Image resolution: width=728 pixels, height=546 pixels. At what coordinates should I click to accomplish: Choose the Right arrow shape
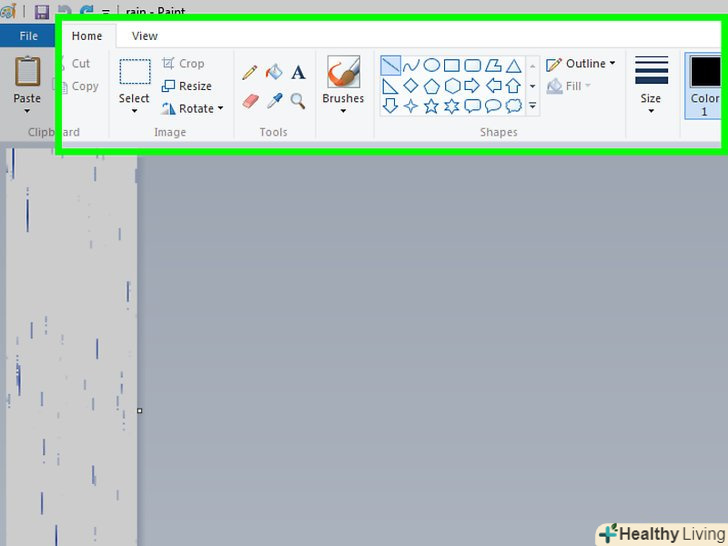[472, 86]
